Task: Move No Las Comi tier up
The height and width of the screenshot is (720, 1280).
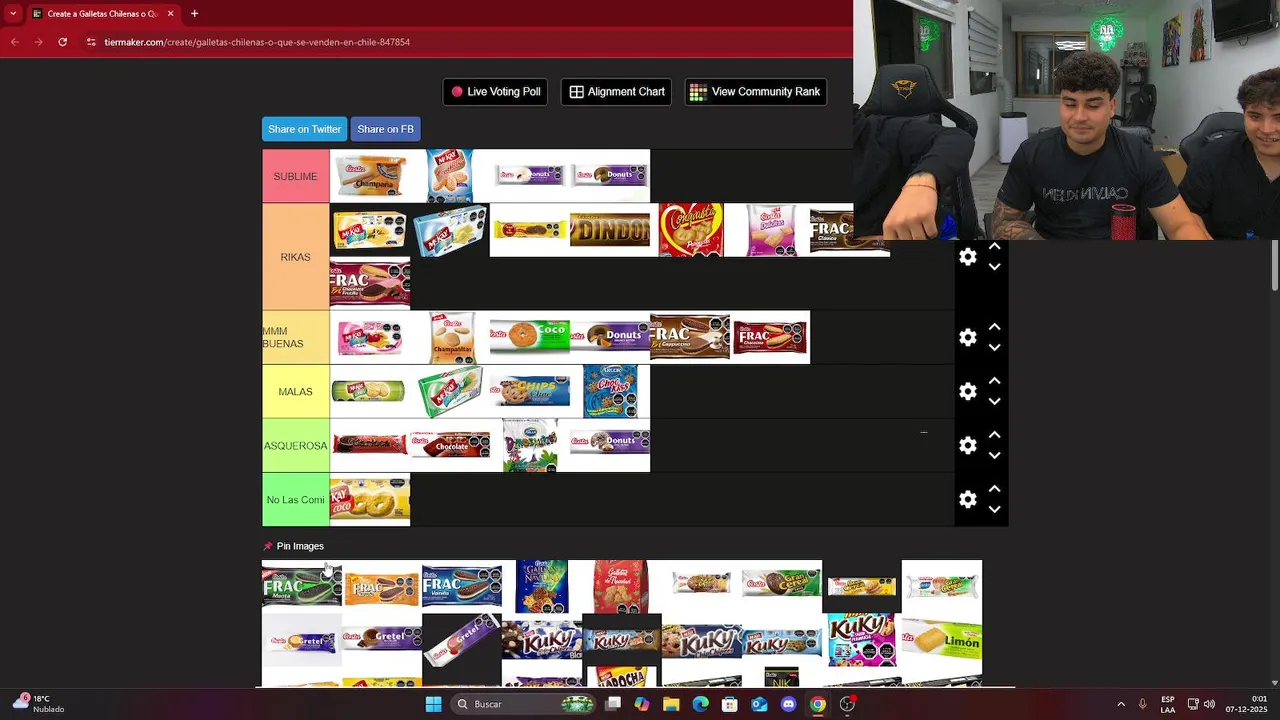Action: (x=994, y=490)
